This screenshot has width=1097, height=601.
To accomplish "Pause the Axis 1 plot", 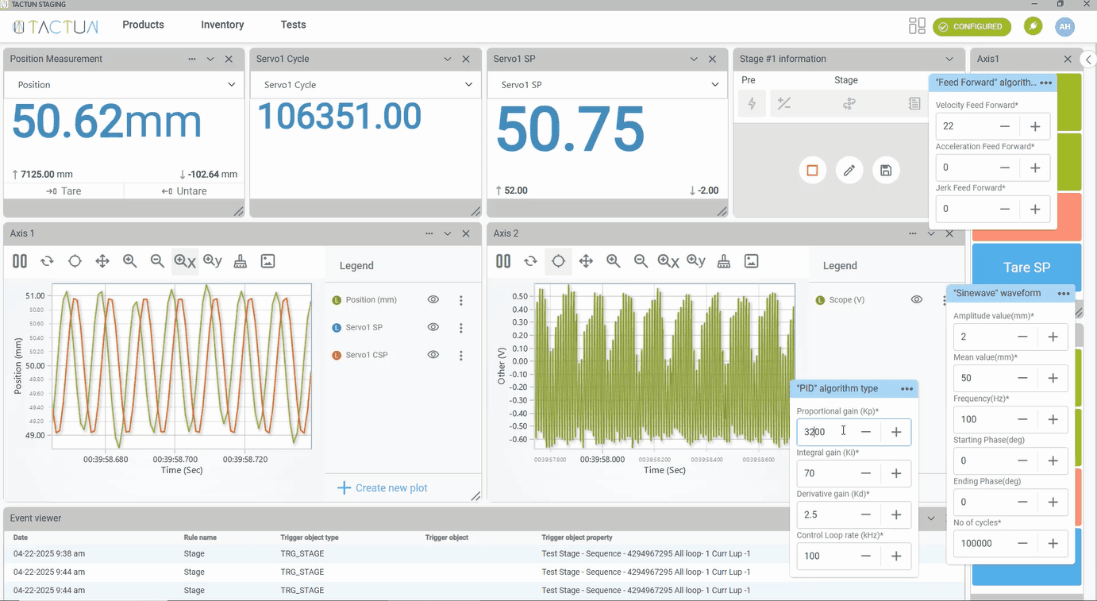I will tap(19, 261).
